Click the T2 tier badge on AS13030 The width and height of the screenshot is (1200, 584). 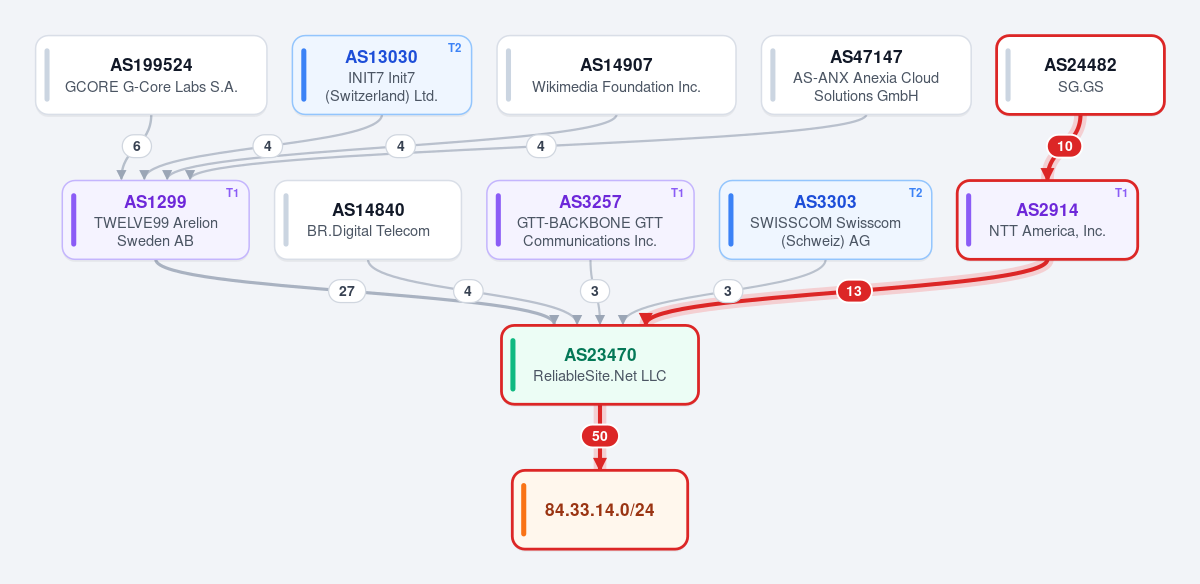(x=455, y=48)
